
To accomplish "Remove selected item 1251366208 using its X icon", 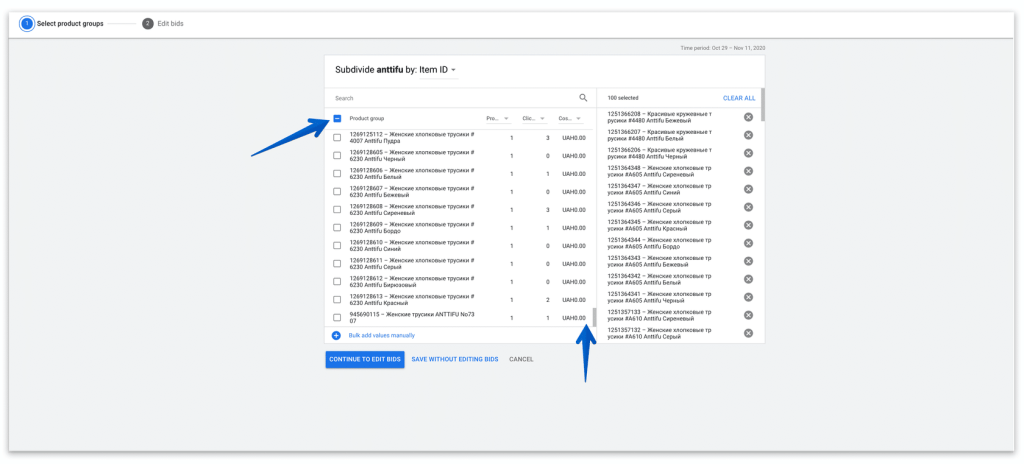I will pos(748,118).
